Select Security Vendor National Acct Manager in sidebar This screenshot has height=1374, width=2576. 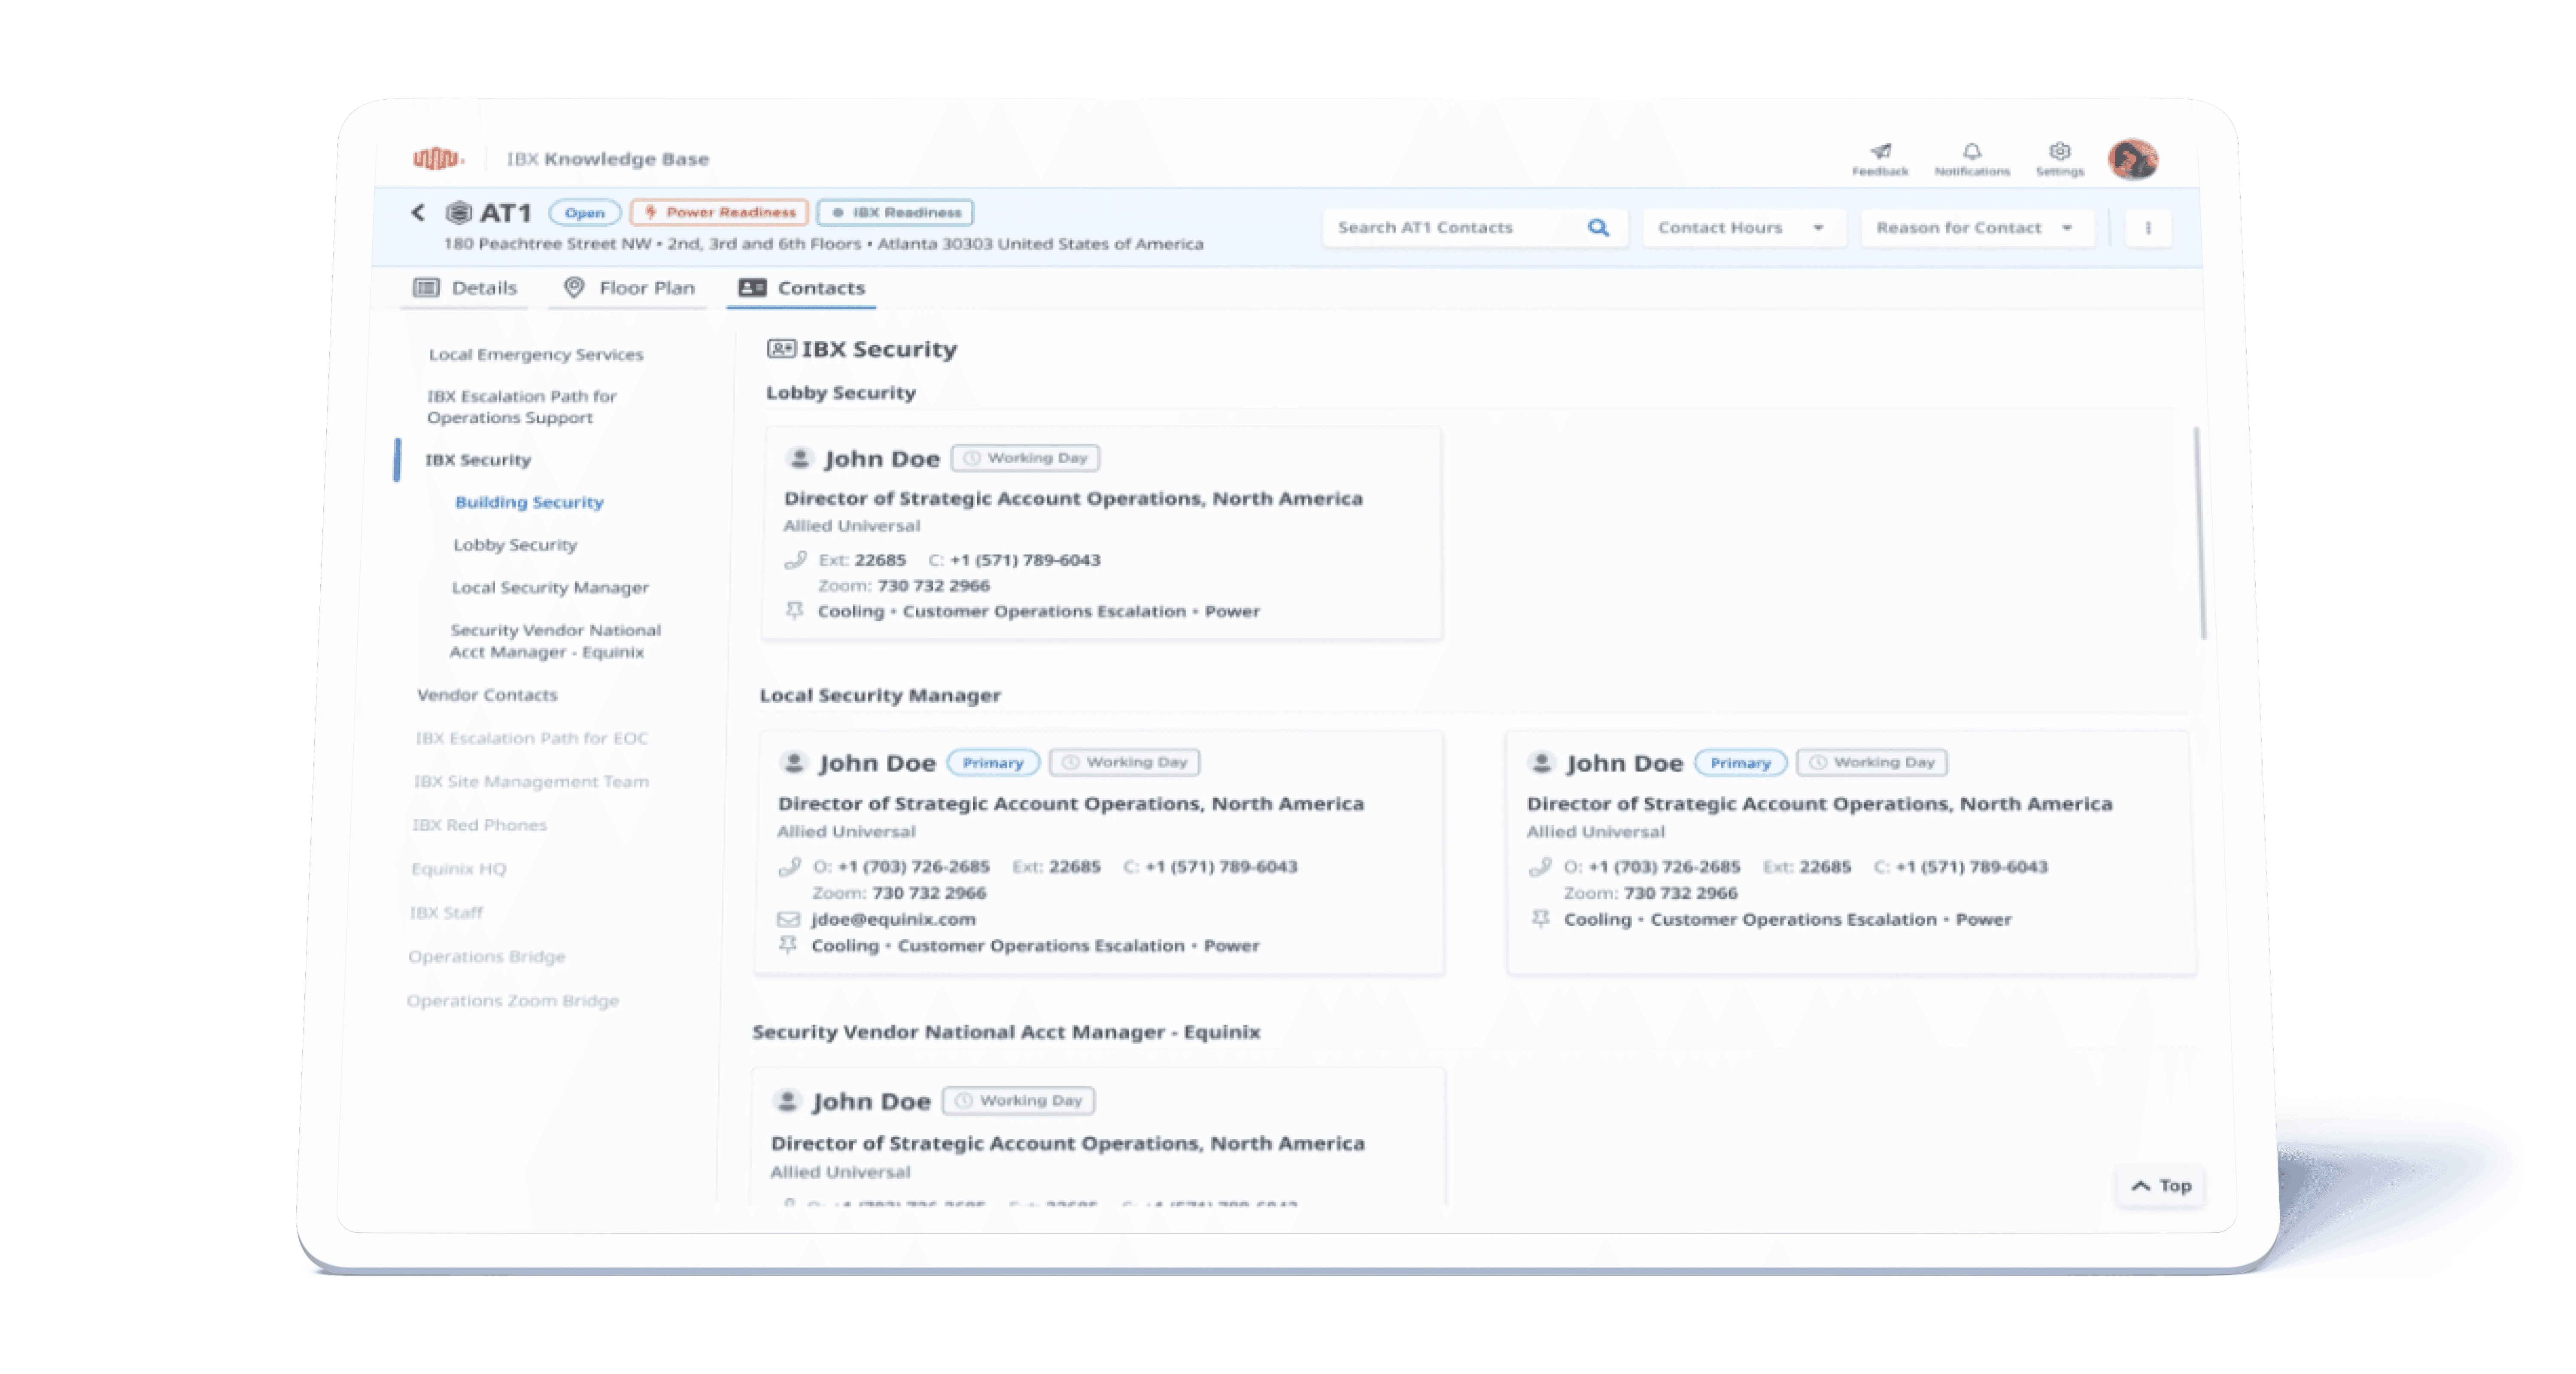(x=555, y=641)
